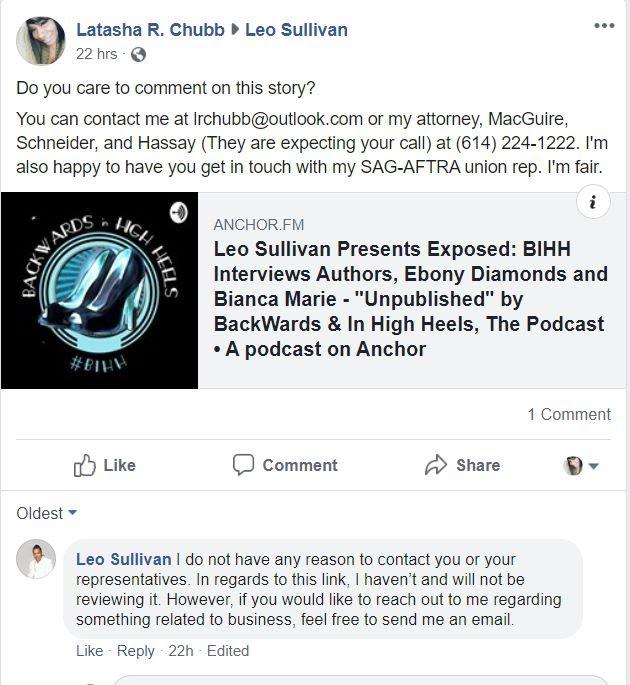Open Latasha R. Chubb's profile name link
Viewport: 630px width, 685px height.
[150, 30]
